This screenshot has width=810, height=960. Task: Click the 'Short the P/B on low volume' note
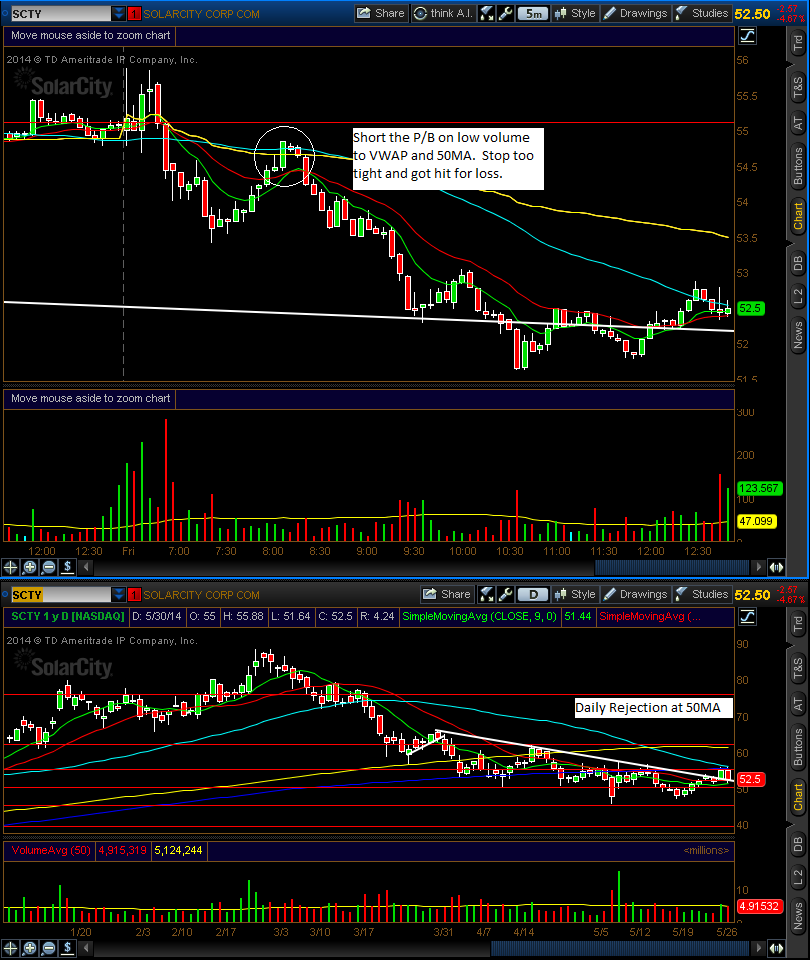(448, 158)
